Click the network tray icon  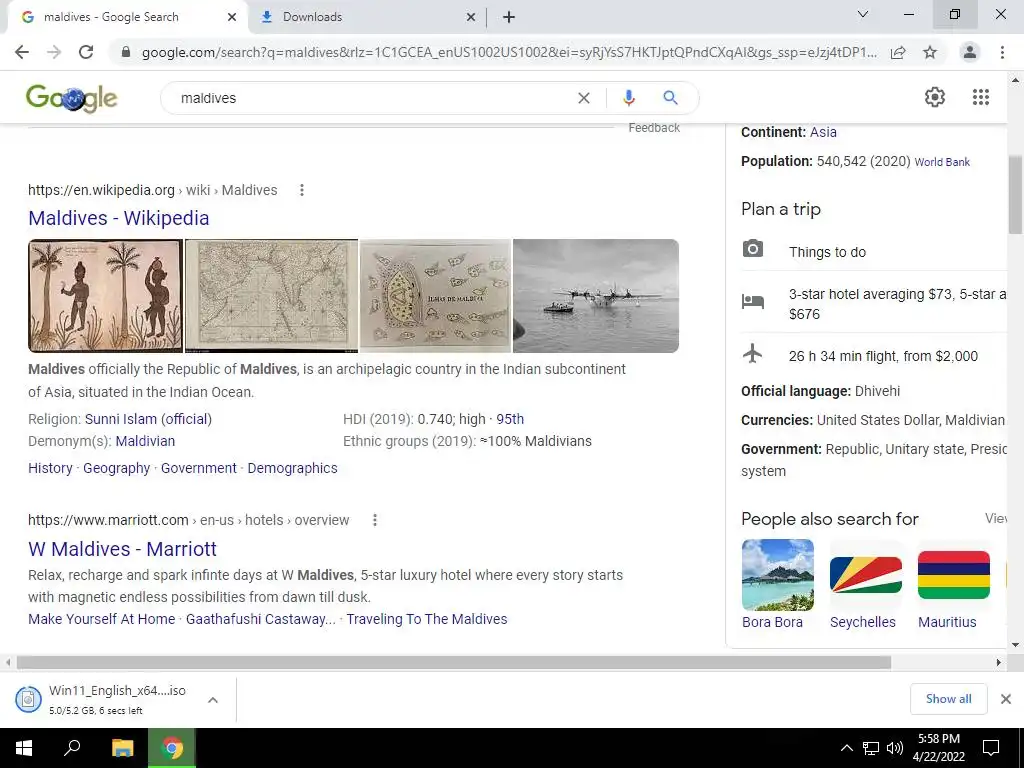(x=871, y=748)
